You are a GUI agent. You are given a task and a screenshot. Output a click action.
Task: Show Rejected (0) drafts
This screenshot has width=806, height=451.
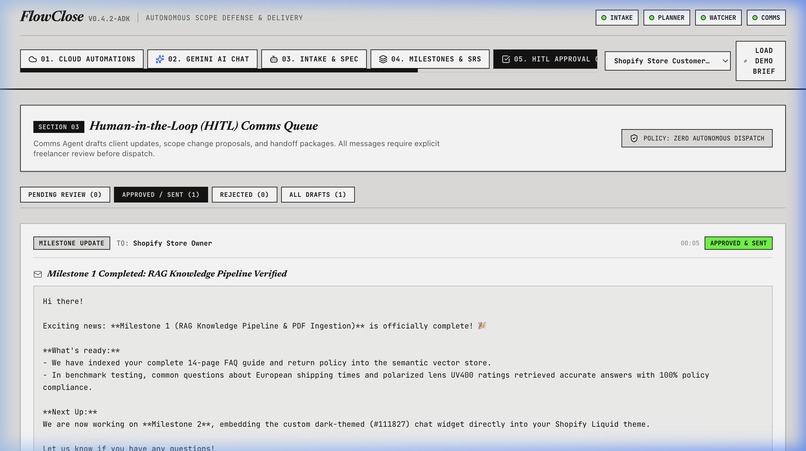[x=244, y=194]
